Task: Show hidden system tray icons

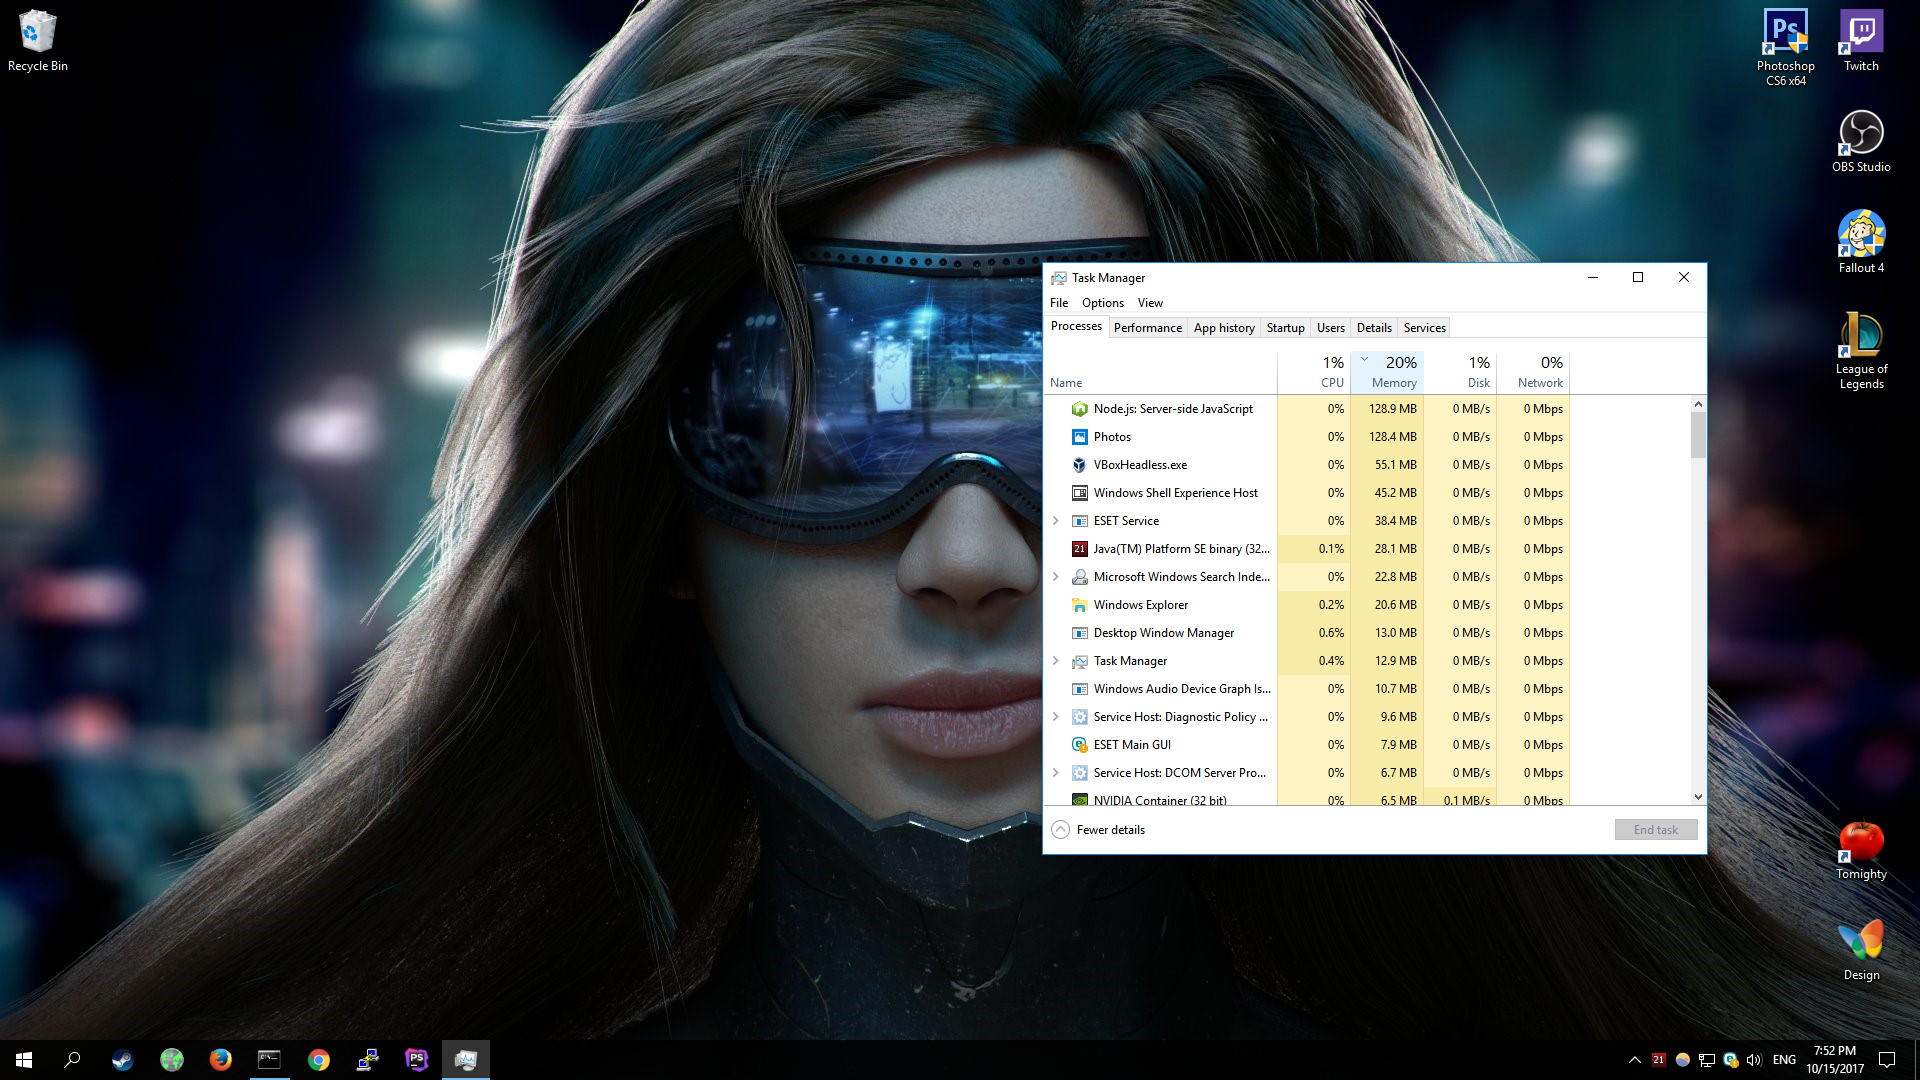Action: 1634,1060
